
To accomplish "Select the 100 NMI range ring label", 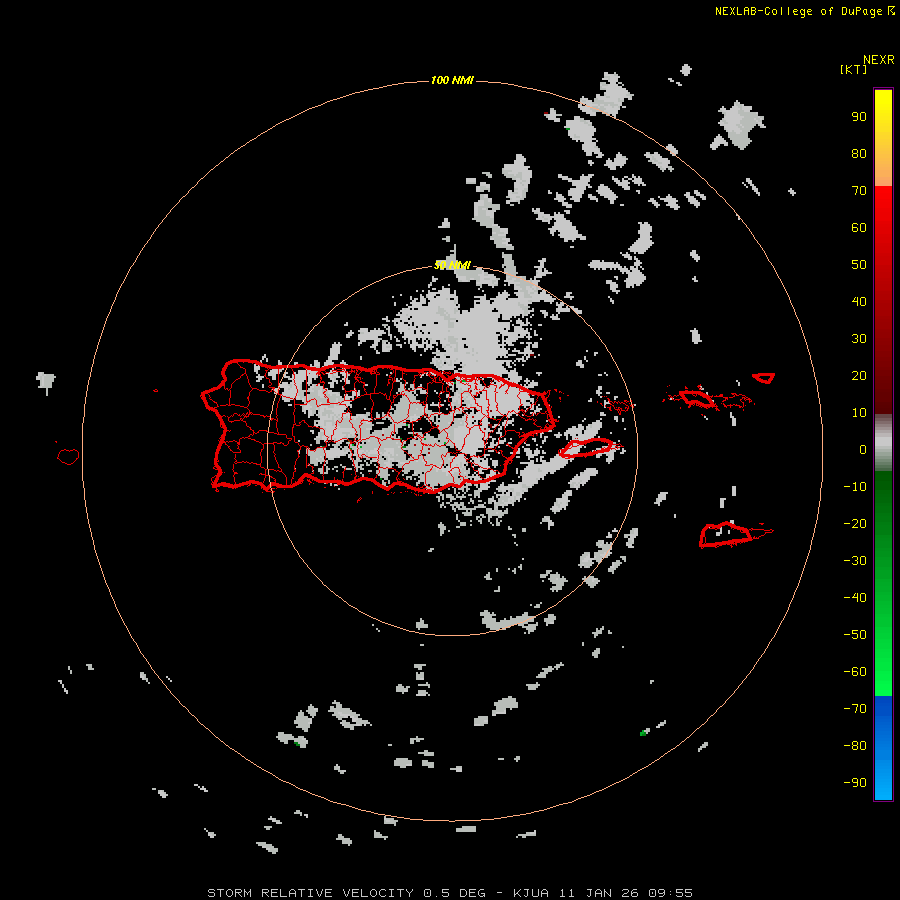I will (x=452, y=80).
